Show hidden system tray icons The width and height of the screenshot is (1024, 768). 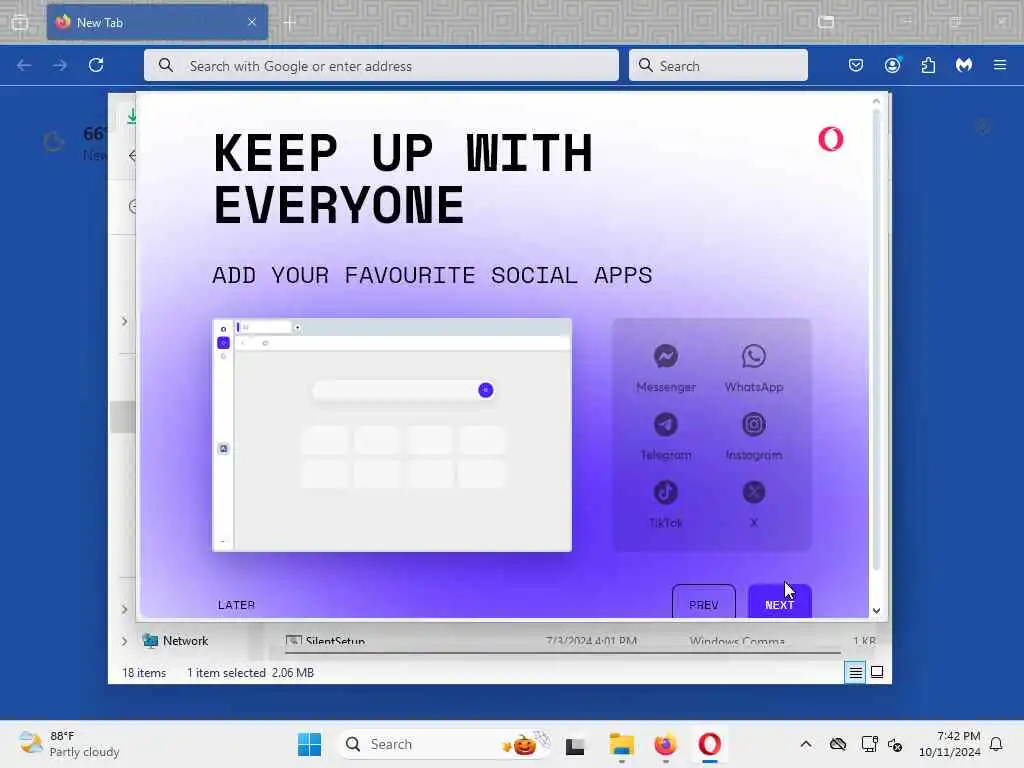[806, 744]
